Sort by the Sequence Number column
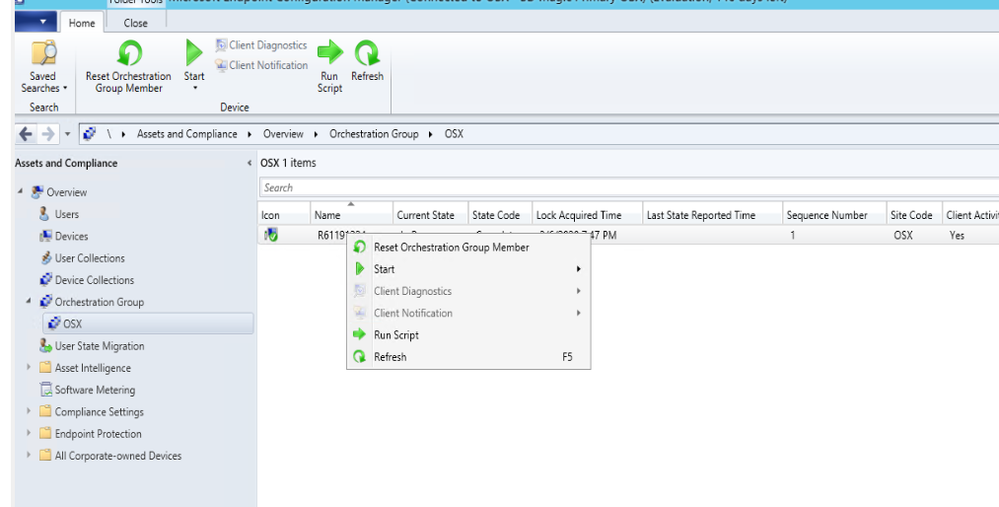 [x=835, y=215]
